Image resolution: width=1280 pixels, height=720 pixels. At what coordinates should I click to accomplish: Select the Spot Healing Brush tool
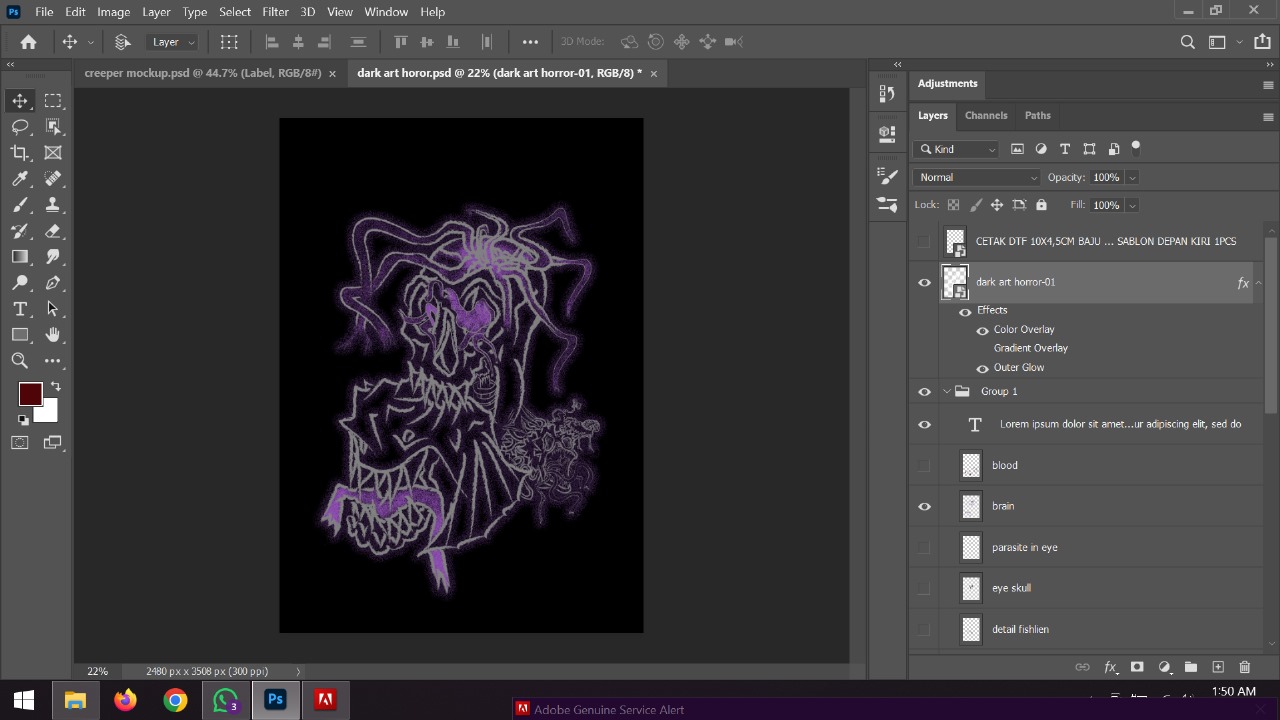pos(53,179)
